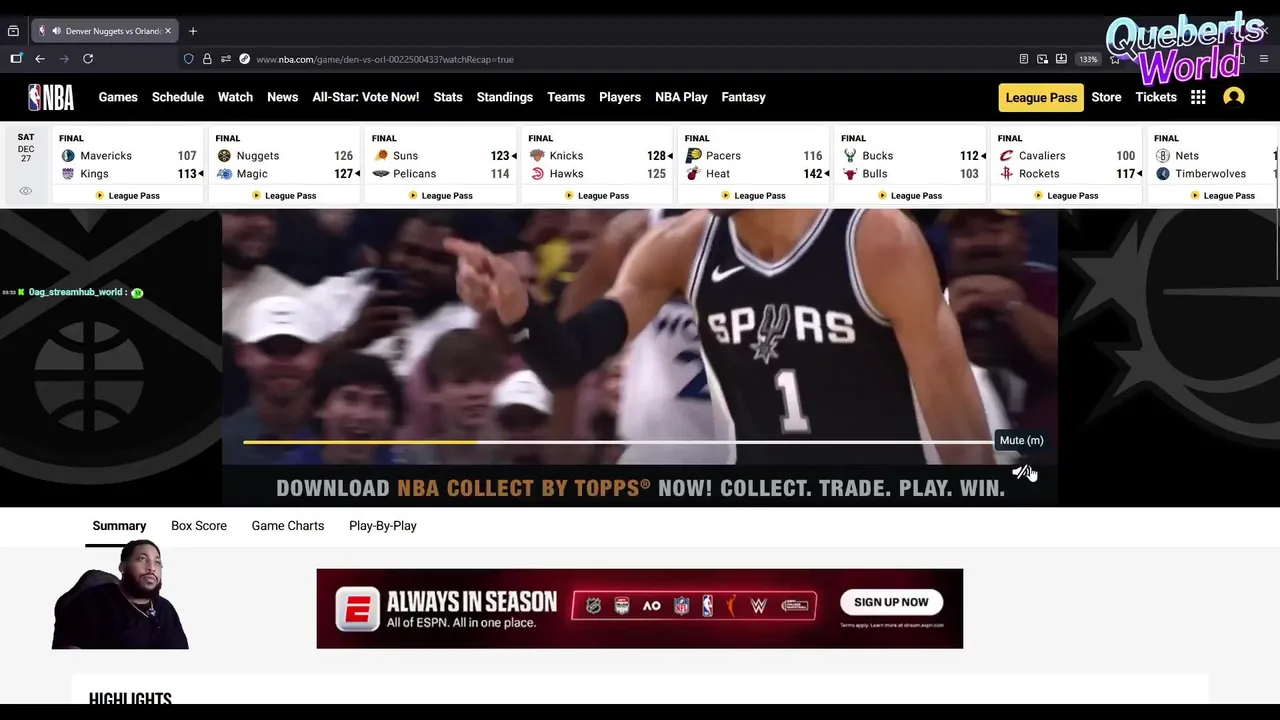Switch to the Box Score tab
Image resolution: width=1280 pixels, height=720 pixels.
coord(199,526)
